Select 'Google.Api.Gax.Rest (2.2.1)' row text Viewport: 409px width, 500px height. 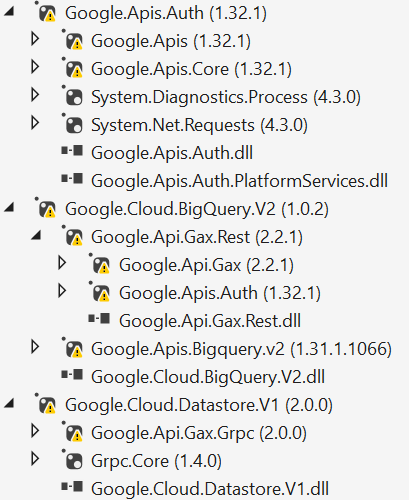coord(197,238)
